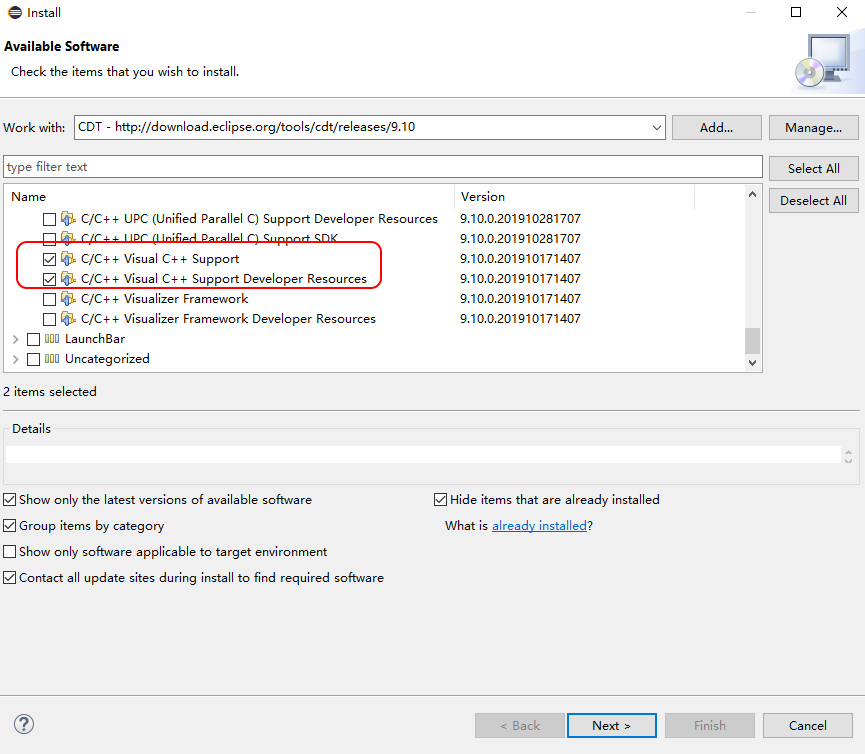Open the already installed link

click(x=539, y=524)
